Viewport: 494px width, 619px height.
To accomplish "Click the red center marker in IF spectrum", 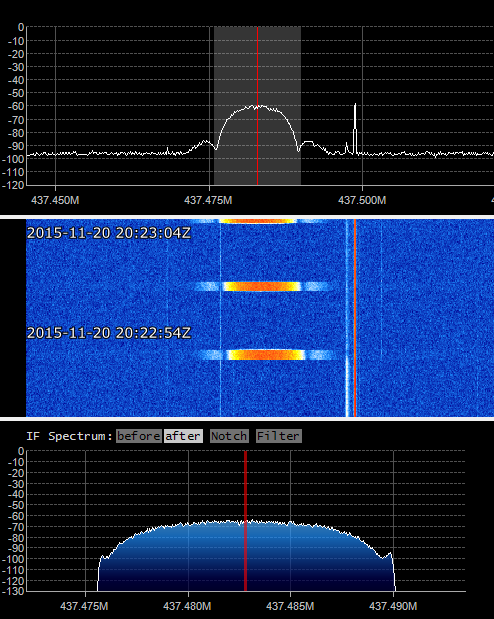I will [x=245, y=521].
